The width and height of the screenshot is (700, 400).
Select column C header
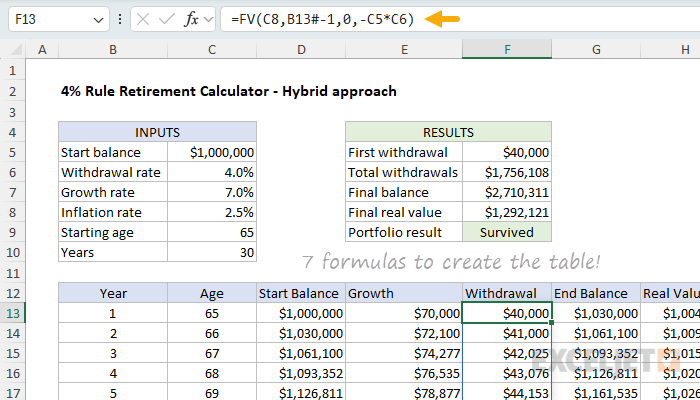point(212,49)
